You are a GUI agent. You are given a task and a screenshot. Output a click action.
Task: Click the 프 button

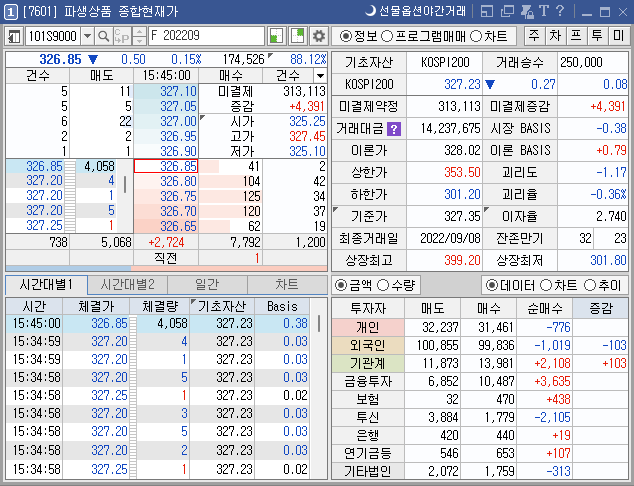pyautogui.click(x=577, y=36)
